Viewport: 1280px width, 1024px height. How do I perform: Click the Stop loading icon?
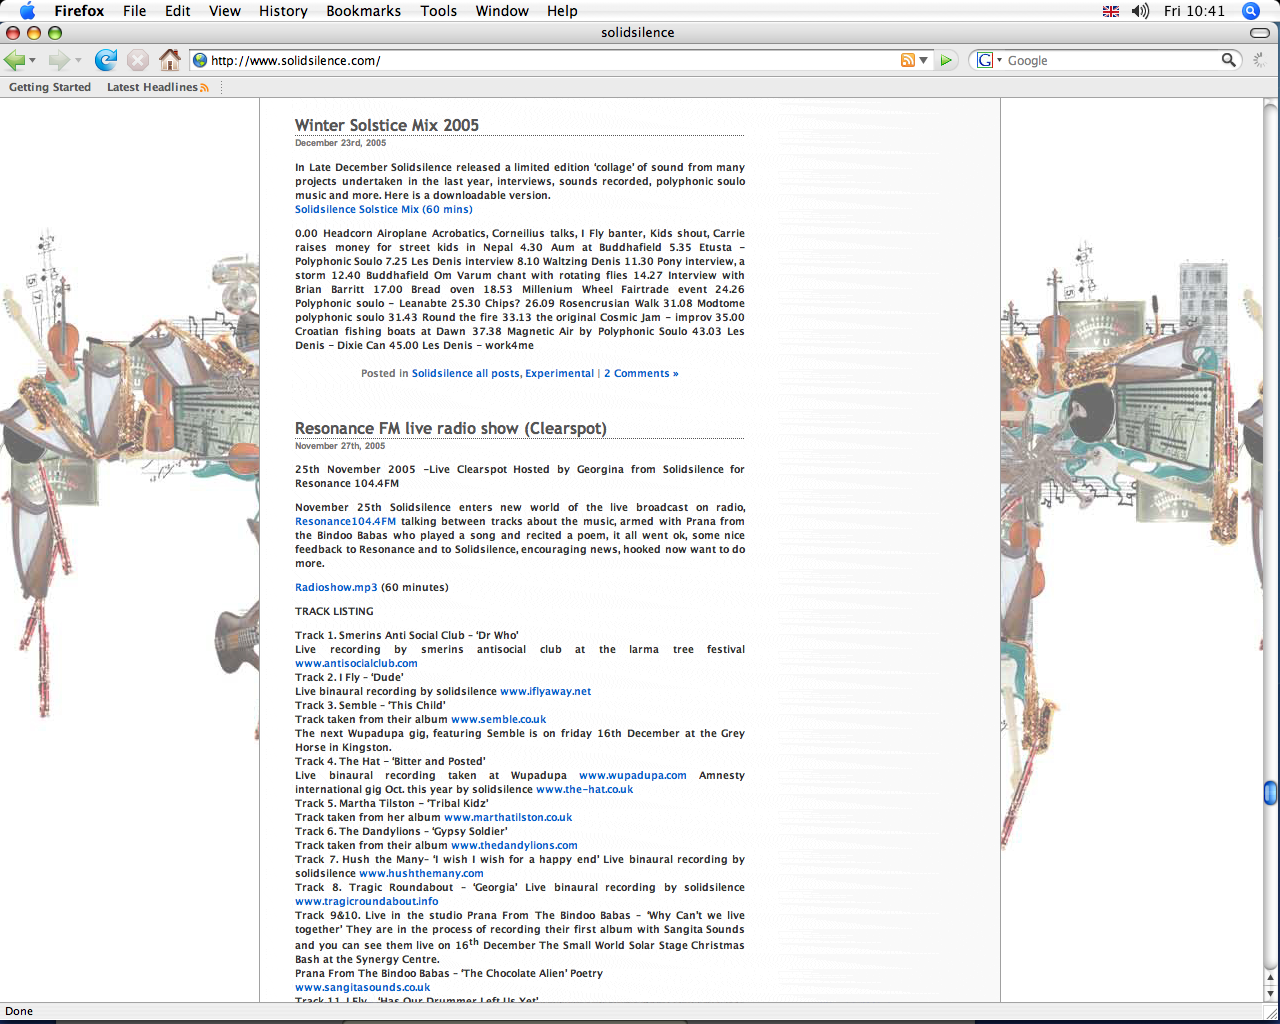pos(138,60)
